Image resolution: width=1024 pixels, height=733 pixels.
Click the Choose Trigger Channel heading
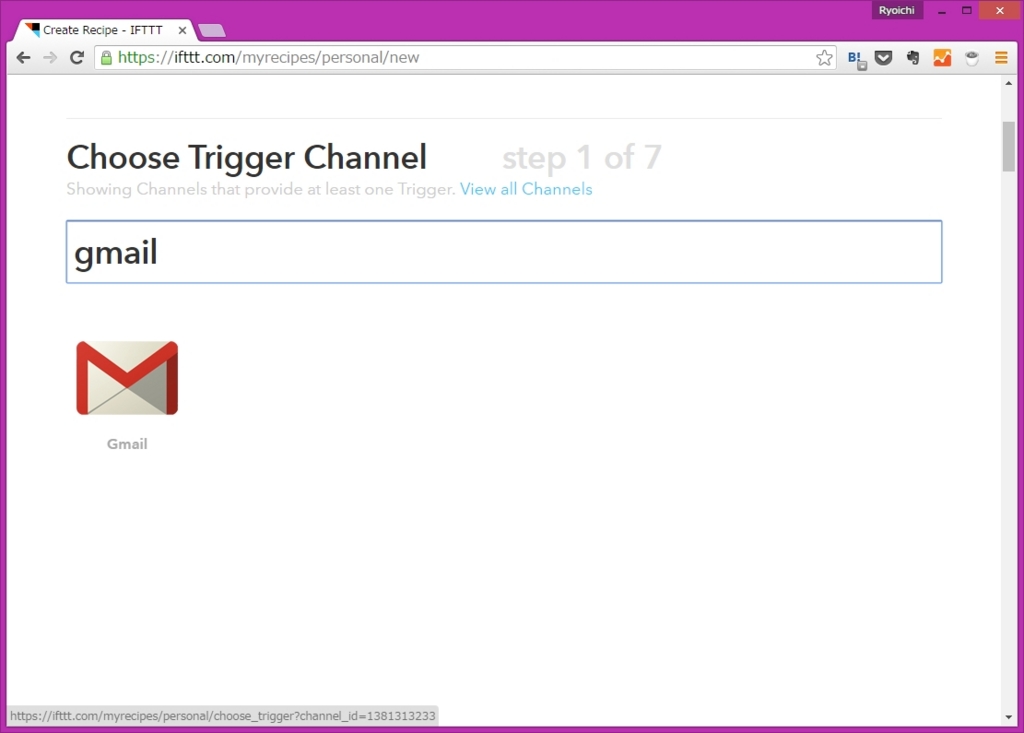pyautogui.click(x=247, y=157)
